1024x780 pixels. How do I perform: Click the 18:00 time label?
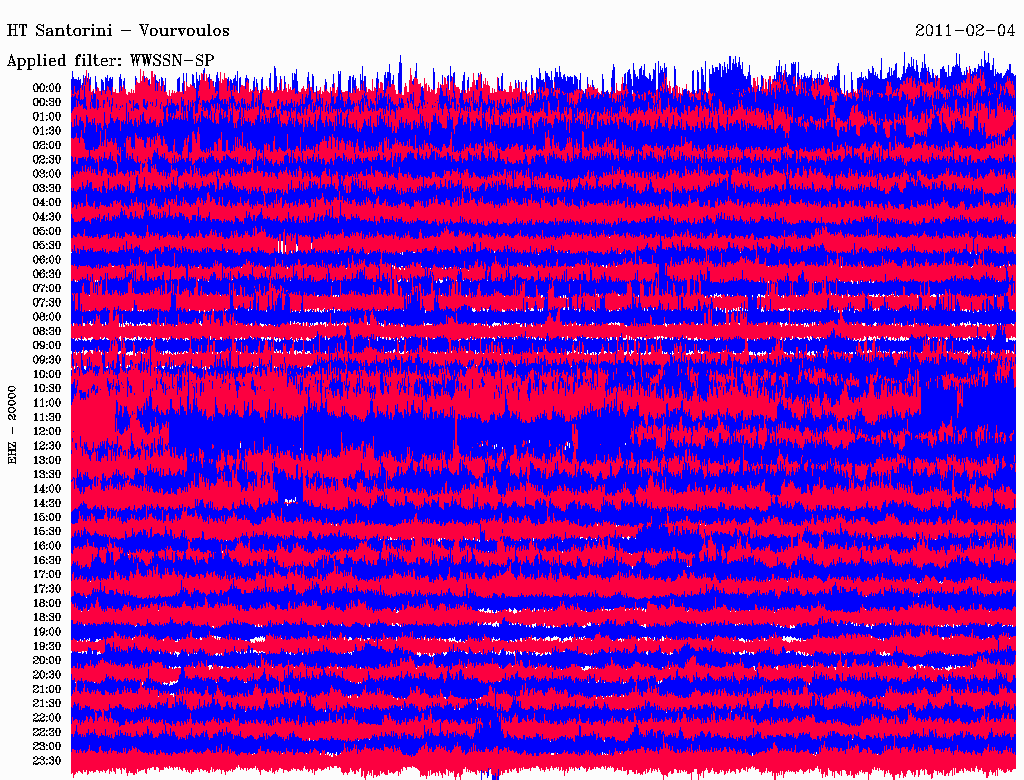click(47, 603)
